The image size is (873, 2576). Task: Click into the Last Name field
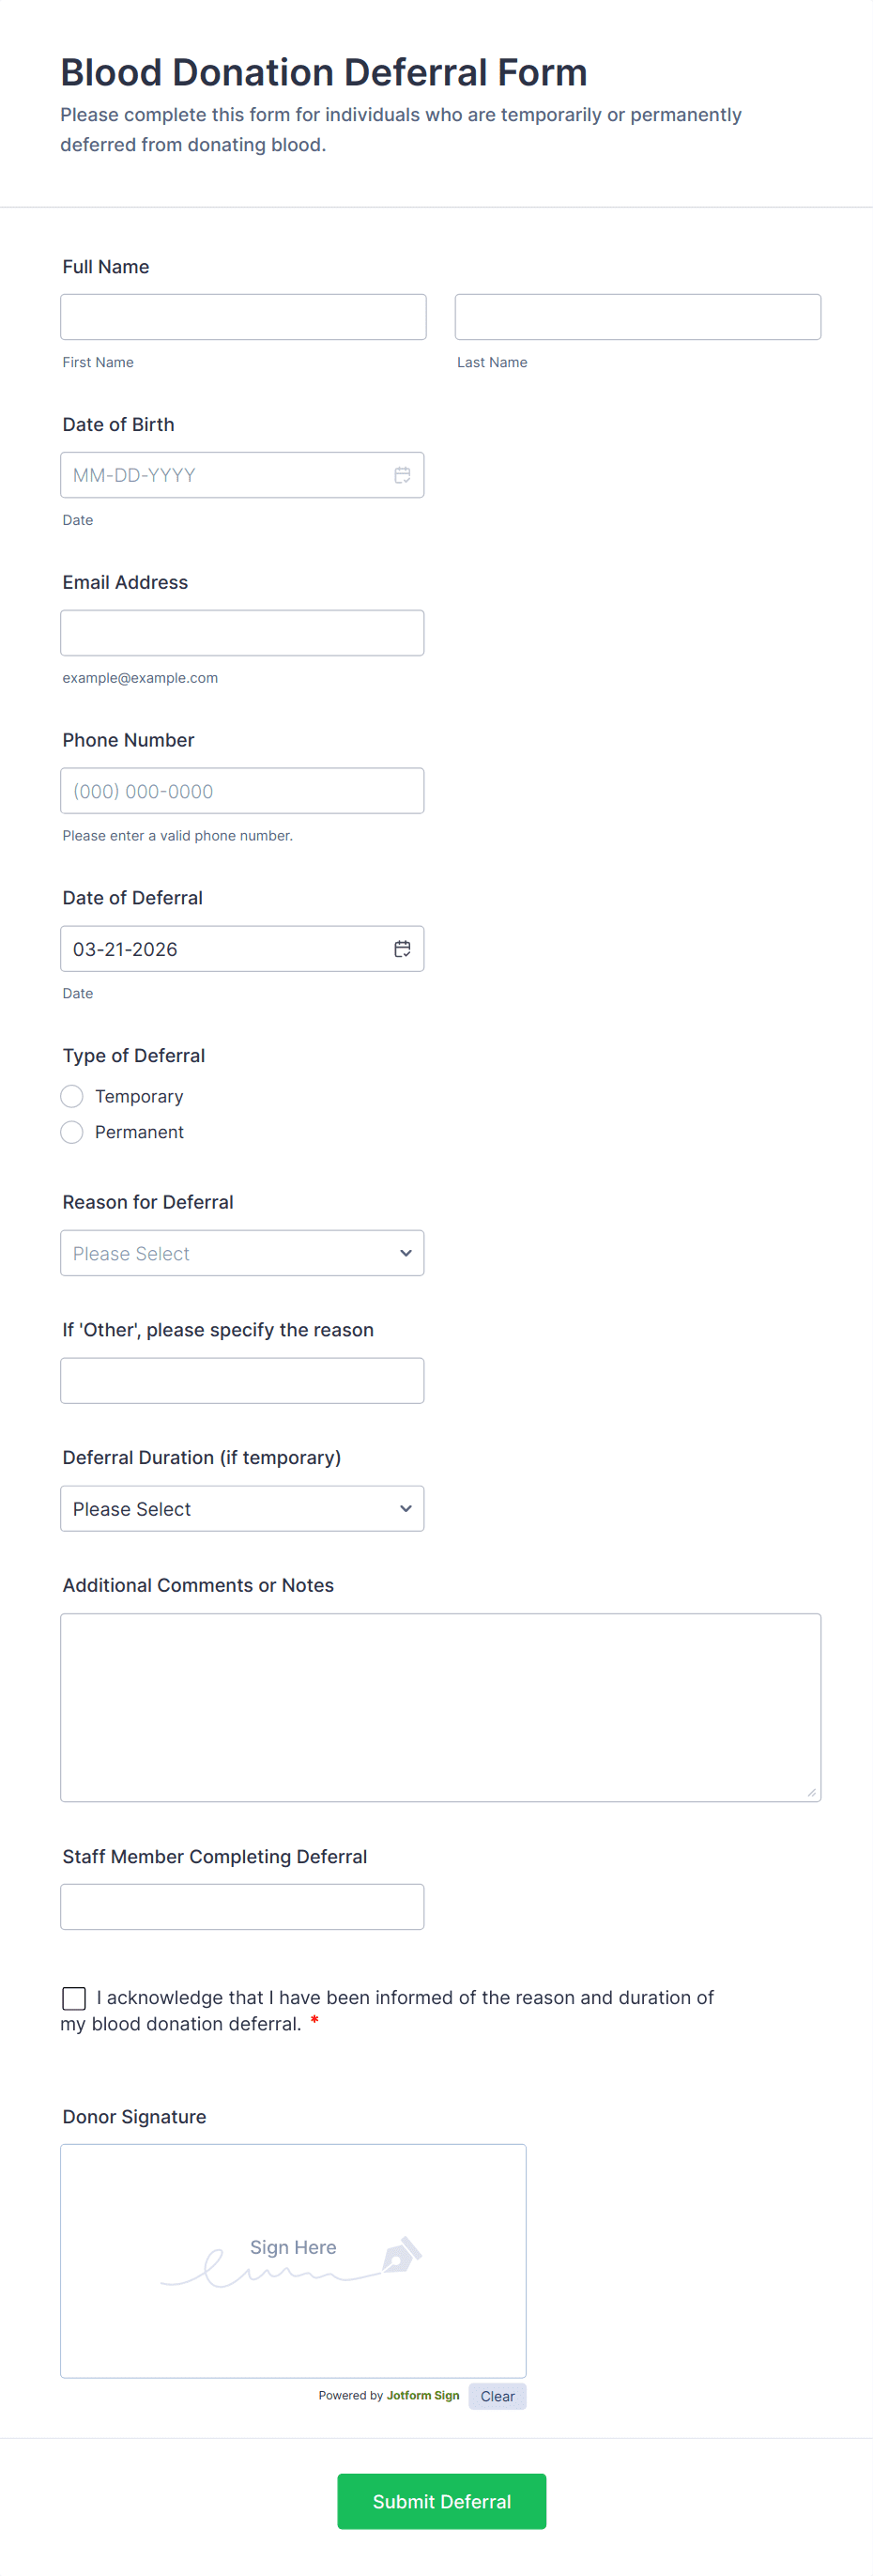tap(637, 317)
